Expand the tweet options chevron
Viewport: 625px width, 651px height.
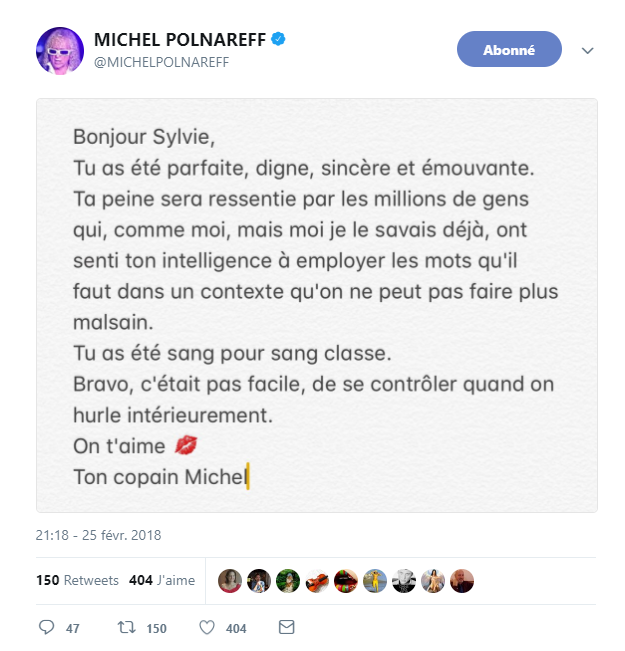click(x=588, y=50)
